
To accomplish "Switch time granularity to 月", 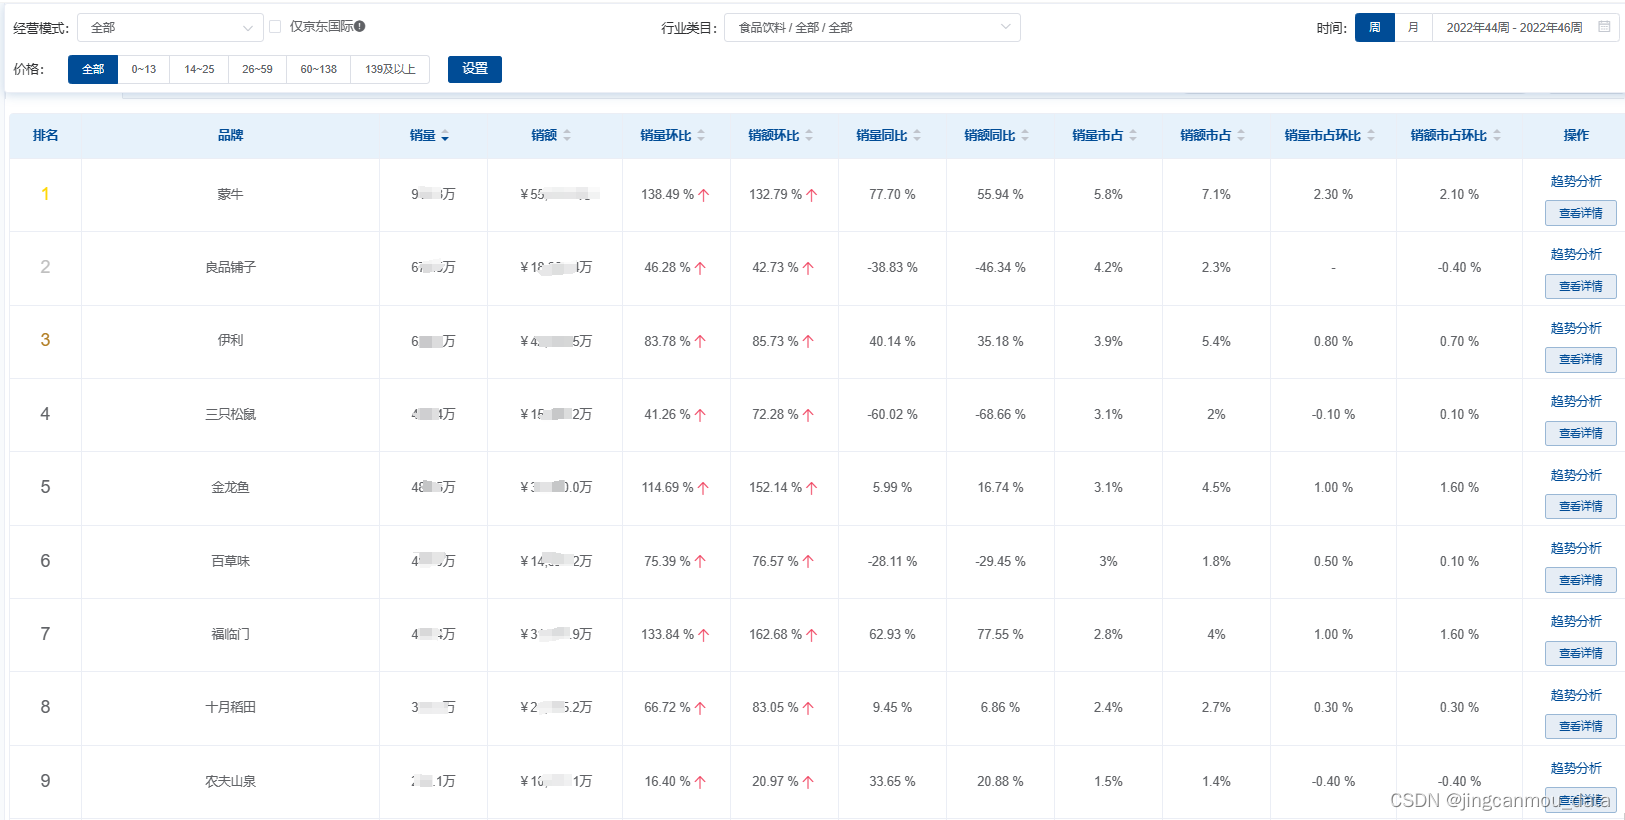I will [1413, 28].
